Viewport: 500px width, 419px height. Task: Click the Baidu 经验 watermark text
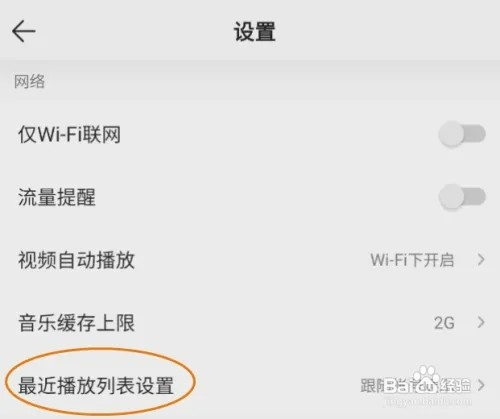point(455,386)
